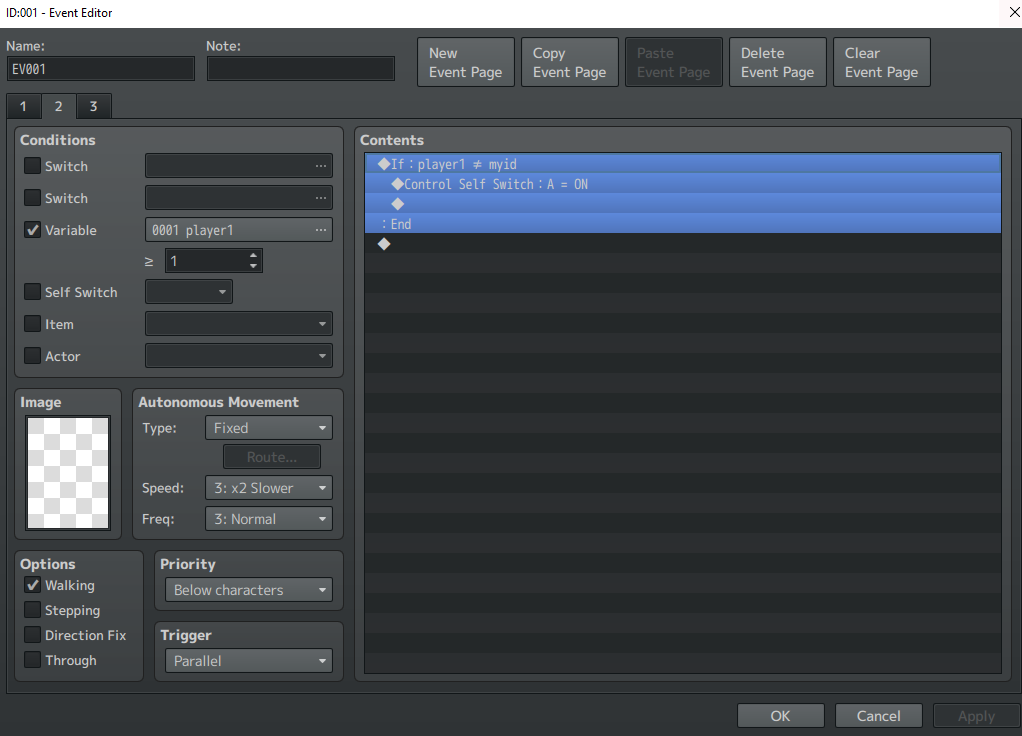Screen dimensions: 1022x736
Task: Open the Self Switch dropdown
Action: point(188,291)
